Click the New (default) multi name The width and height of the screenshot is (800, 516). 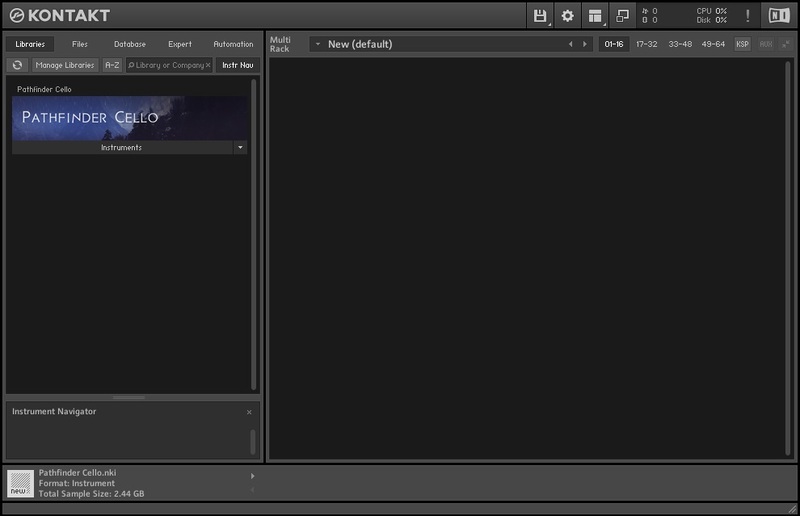[x=360, y=44]
